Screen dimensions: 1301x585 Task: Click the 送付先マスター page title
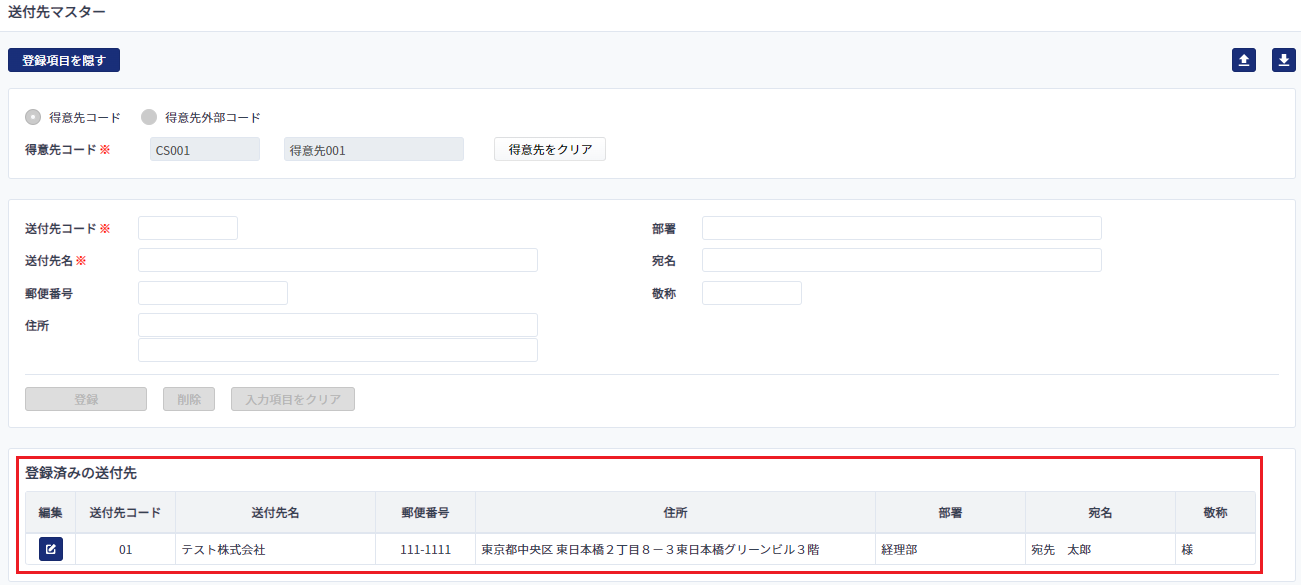[57, 12]
